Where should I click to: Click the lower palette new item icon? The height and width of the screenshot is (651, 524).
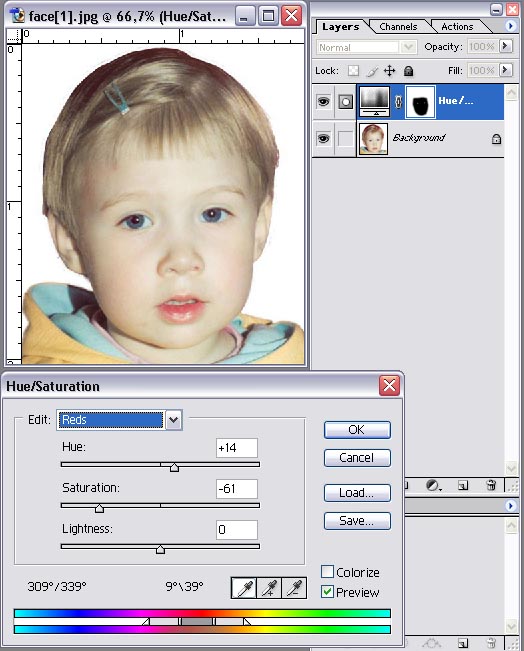[463, 644]
